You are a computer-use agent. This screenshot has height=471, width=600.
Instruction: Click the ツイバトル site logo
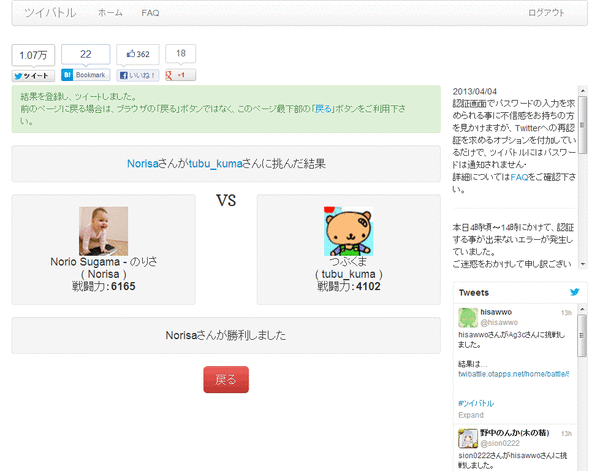click(x=50, y=13)
